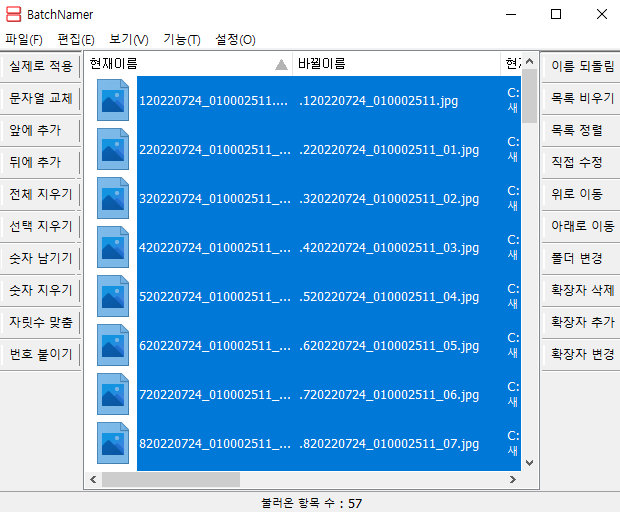Screen dimensions: 620x512
Task: Click the 번호 붙이기 button
Action: point(41,354)
